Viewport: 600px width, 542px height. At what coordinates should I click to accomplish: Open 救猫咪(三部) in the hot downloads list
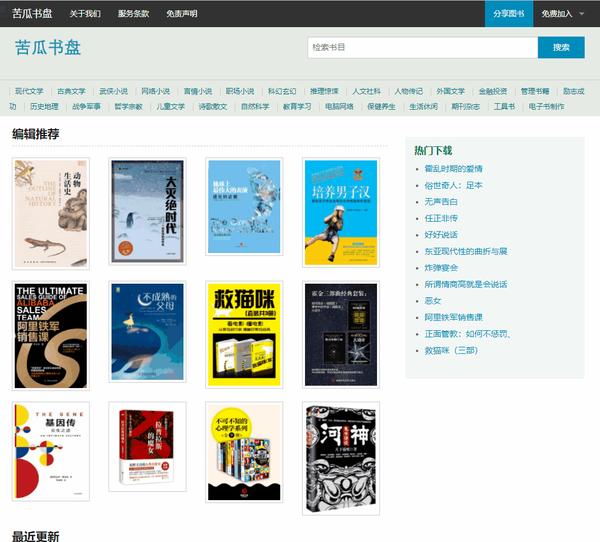[451, 350]
